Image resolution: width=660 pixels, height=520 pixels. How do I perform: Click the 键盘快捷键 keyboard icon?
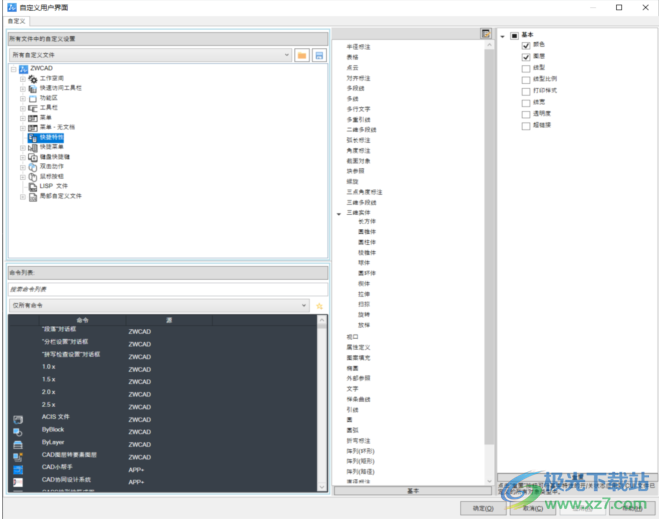pyautogui.click(x=33, y=157)
